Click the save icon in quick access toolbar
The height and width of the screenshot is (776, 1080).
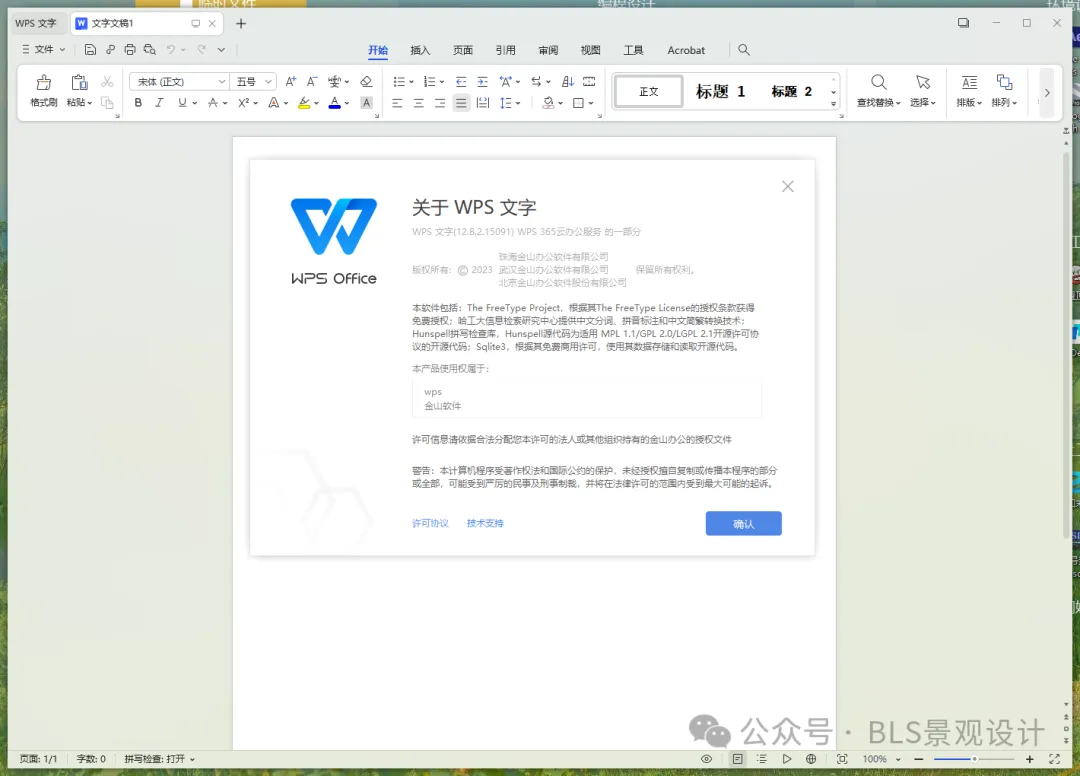90,50
